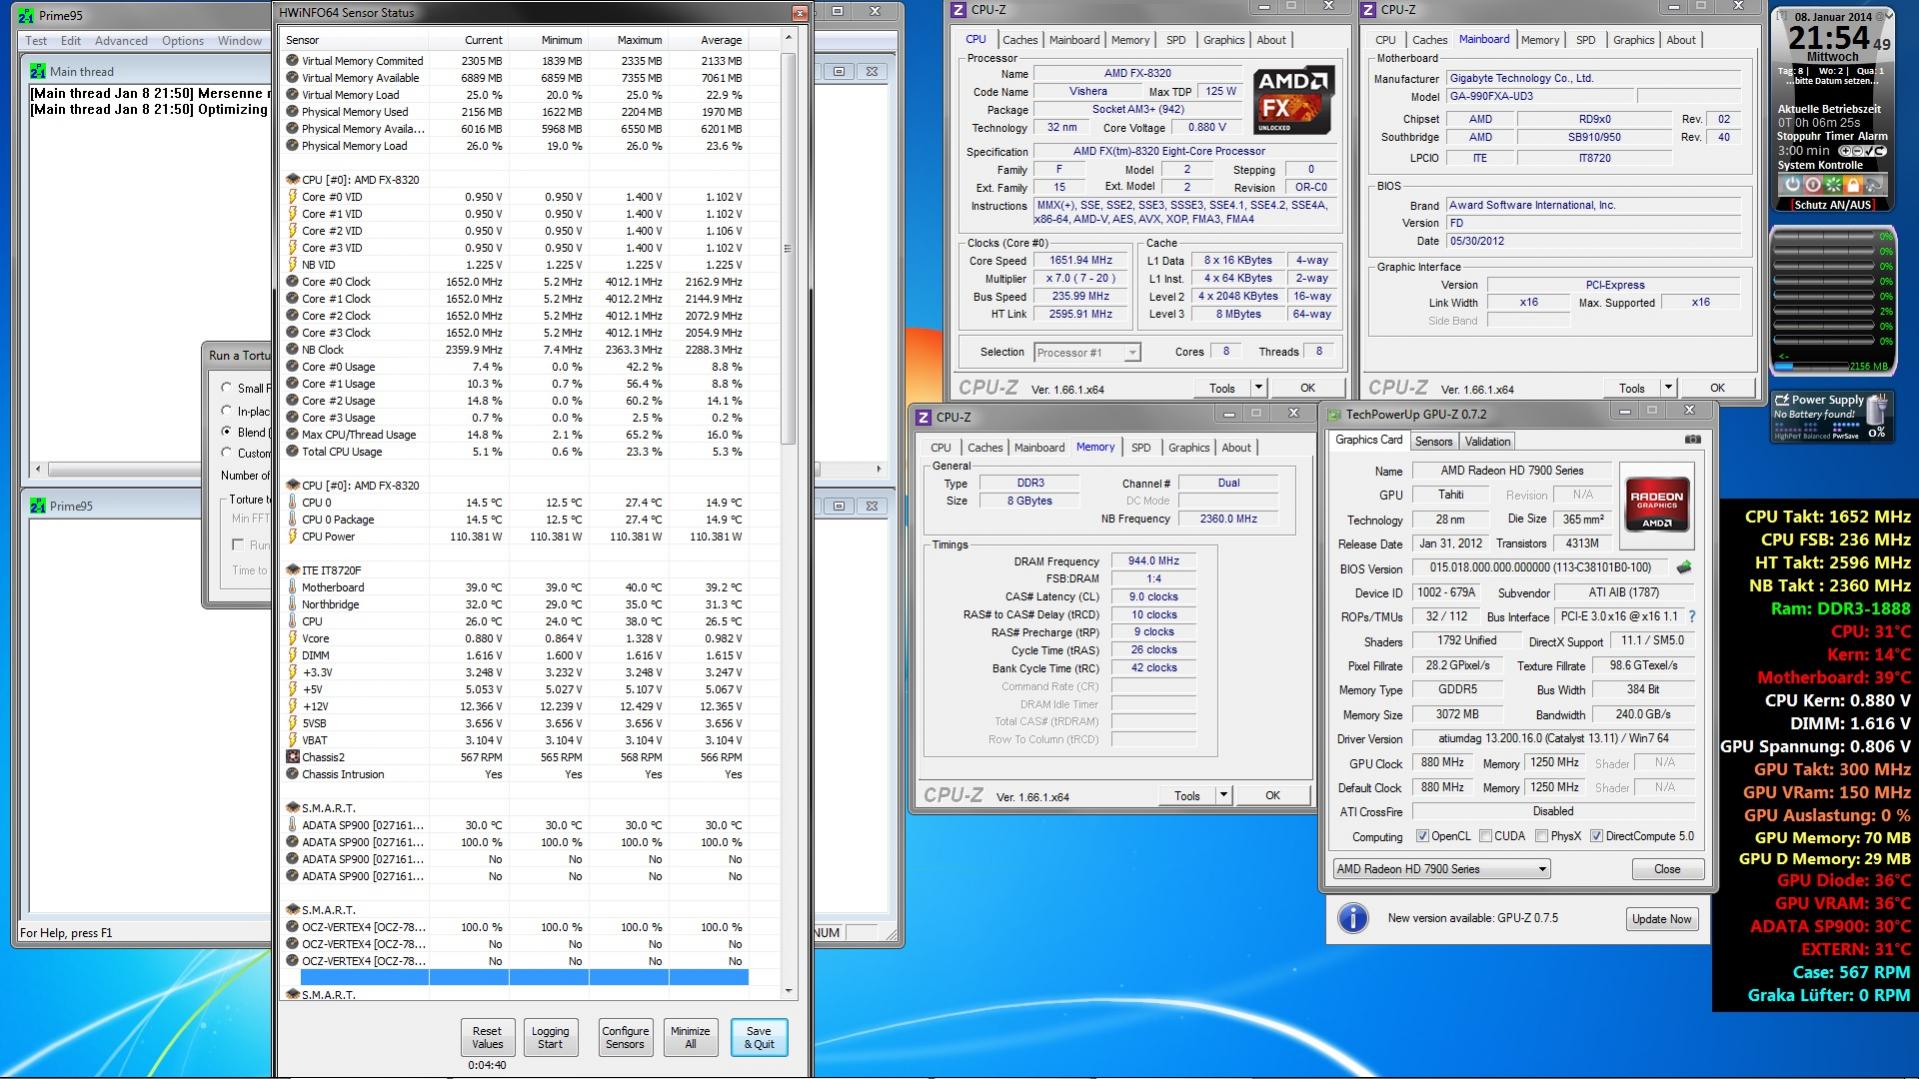
Task: Click Update Now for GPU-Z
Action: (x=1661, y=919)
